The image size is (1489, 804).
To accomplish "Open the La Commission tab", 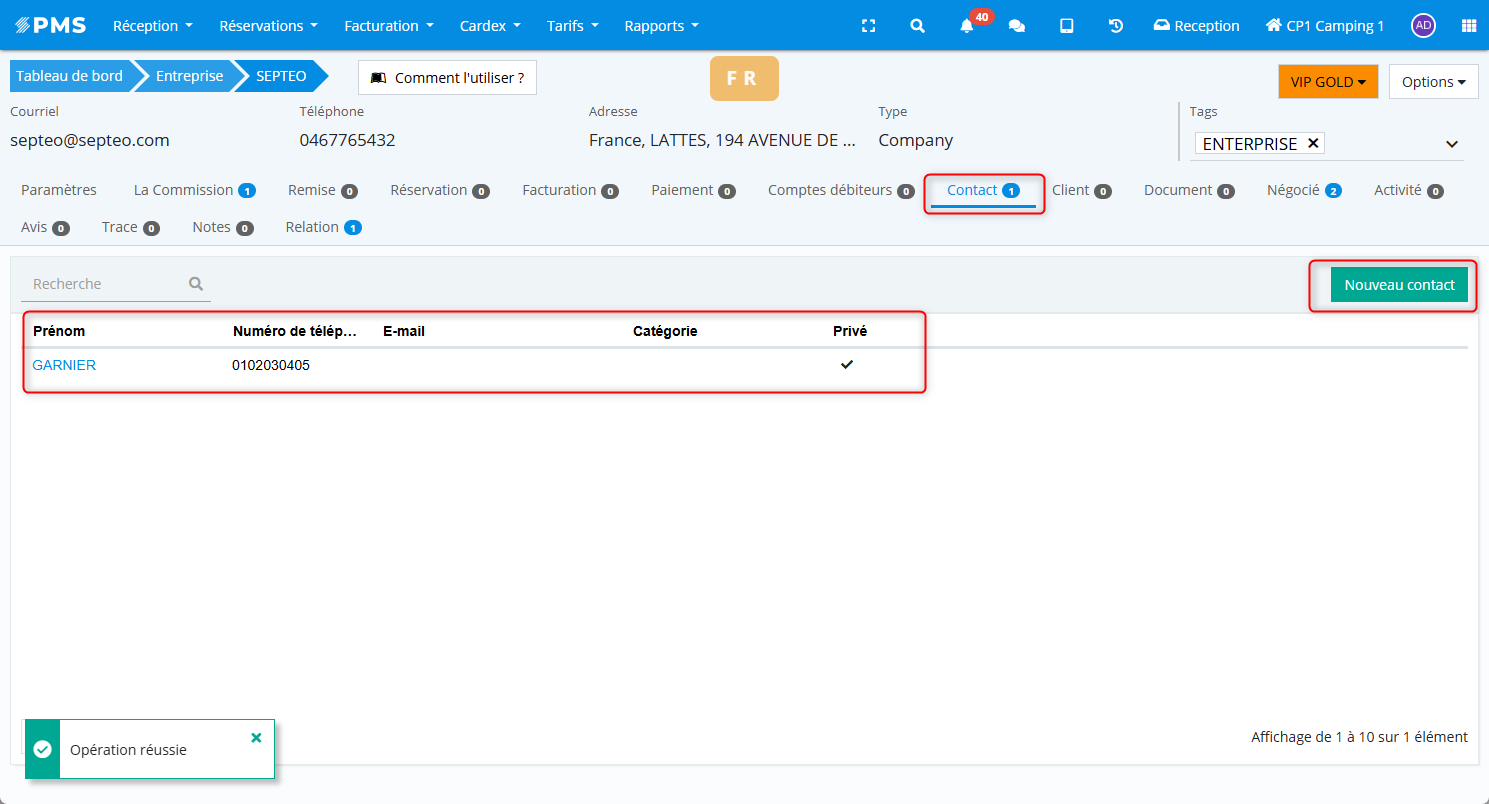I will click(x=193, y=190).
